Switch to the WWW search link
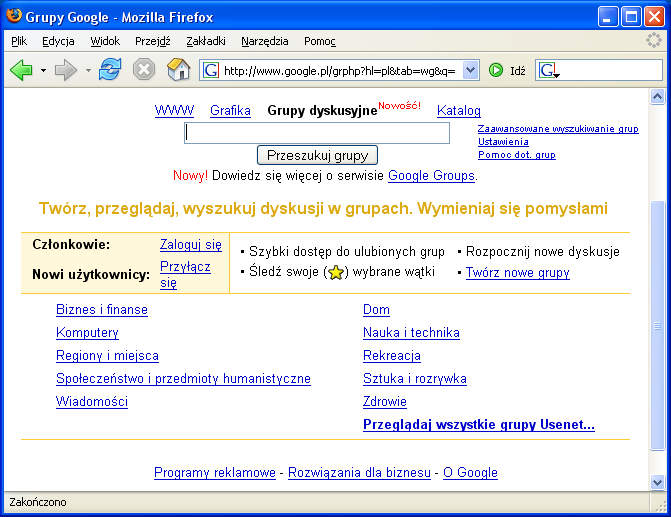This screenshot has height=517, width=671. point(174,110)
